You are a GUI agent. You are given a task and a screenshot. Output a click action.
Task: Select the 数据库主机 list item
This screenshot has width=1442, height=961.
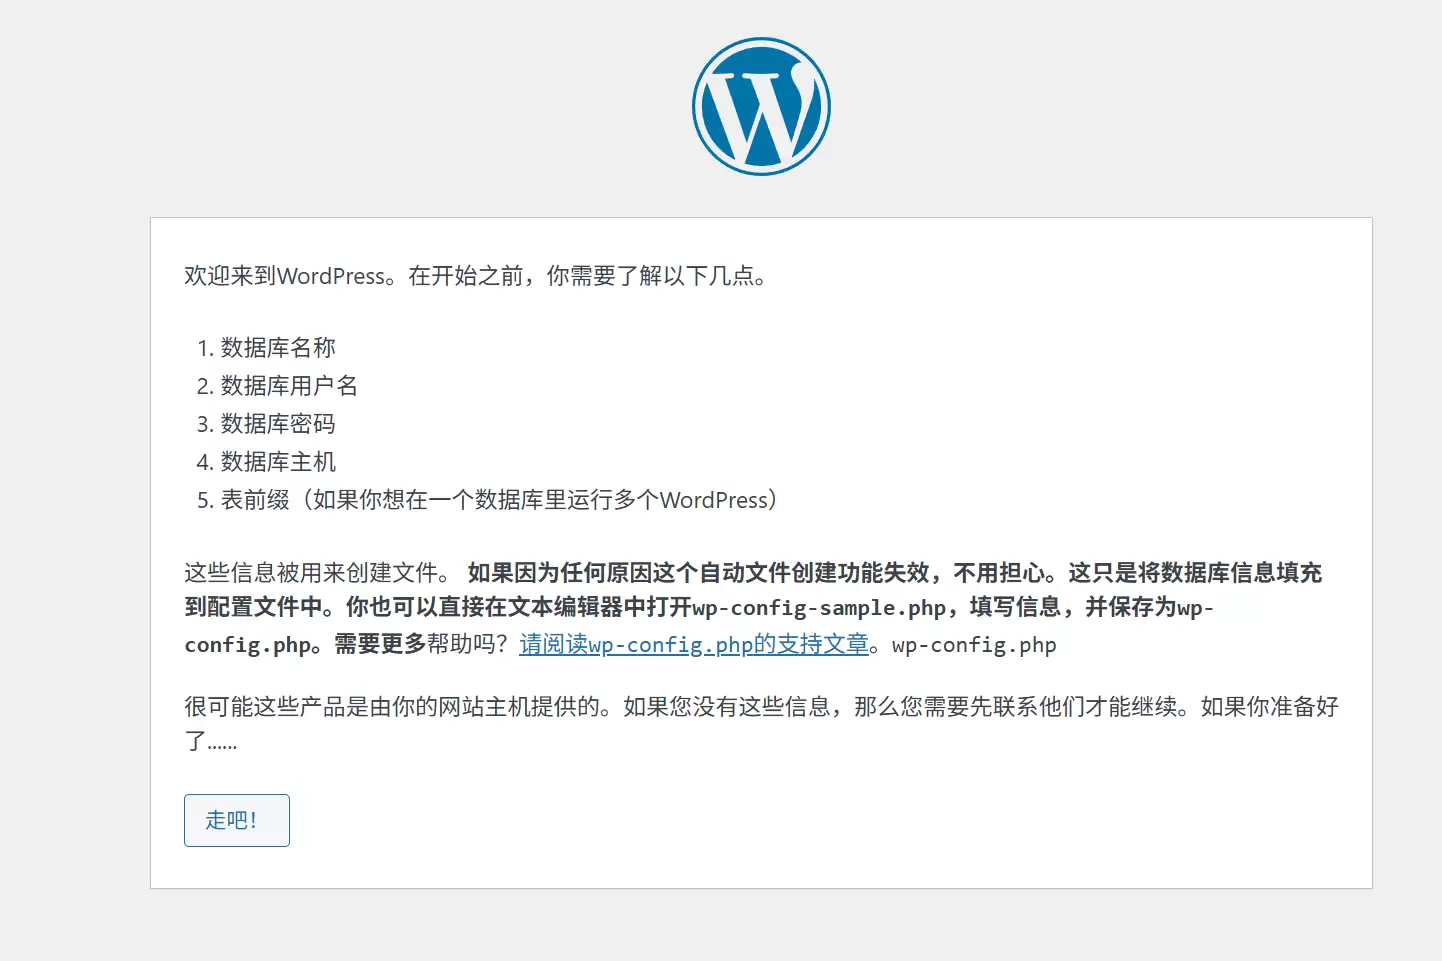pos(278,462)
